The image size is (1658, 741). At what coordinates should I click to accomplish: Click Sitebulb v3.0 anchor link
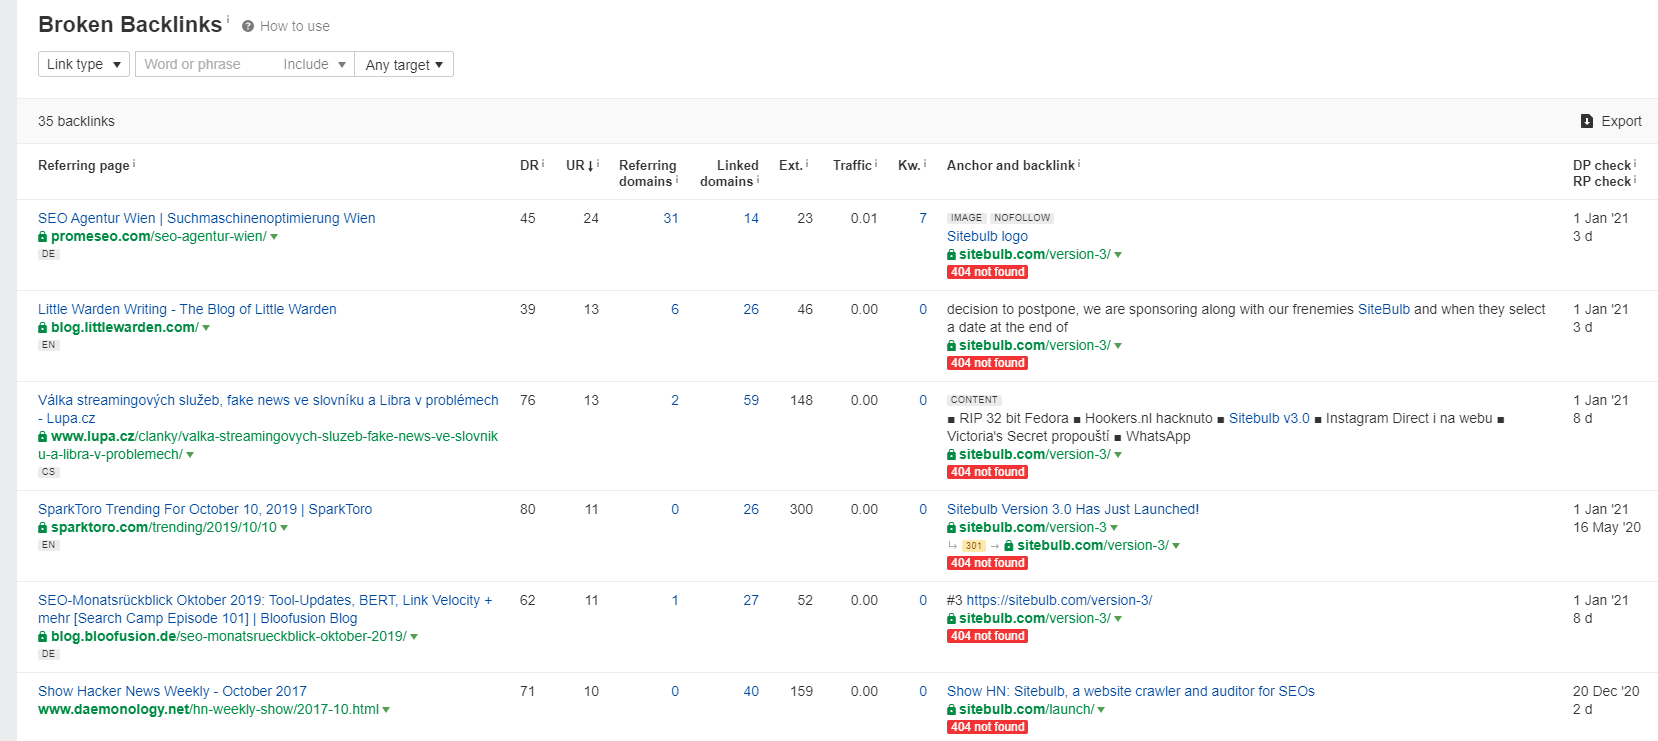[x=1269, y=418]
